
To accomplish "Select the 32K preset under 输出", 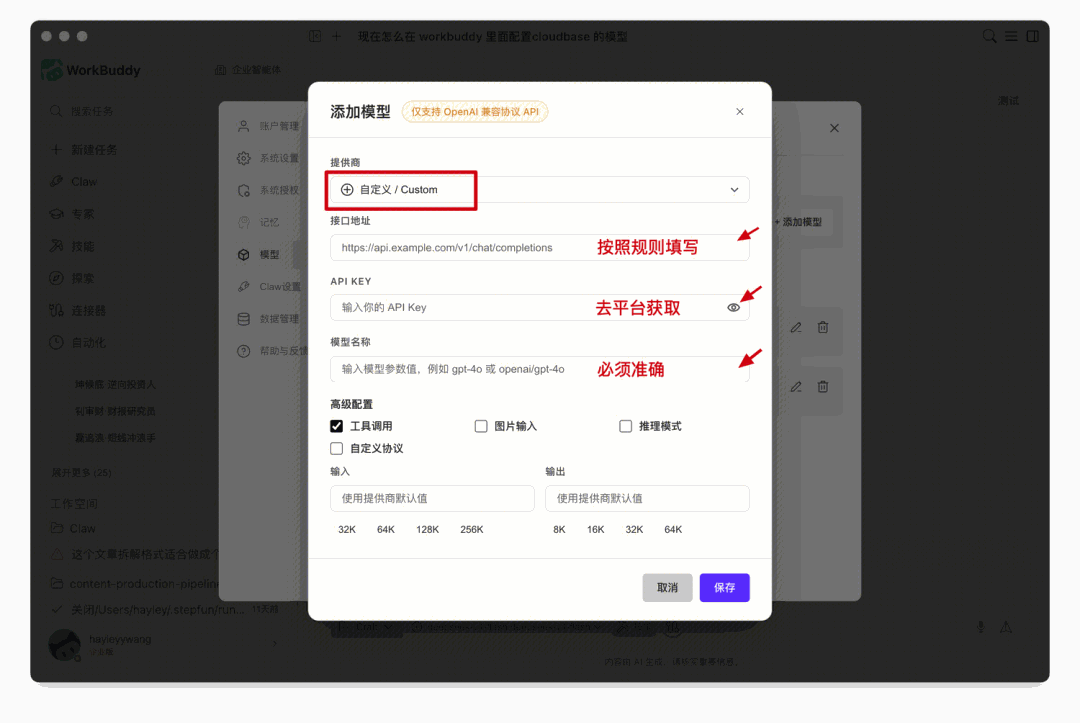I will coord(634,530).
